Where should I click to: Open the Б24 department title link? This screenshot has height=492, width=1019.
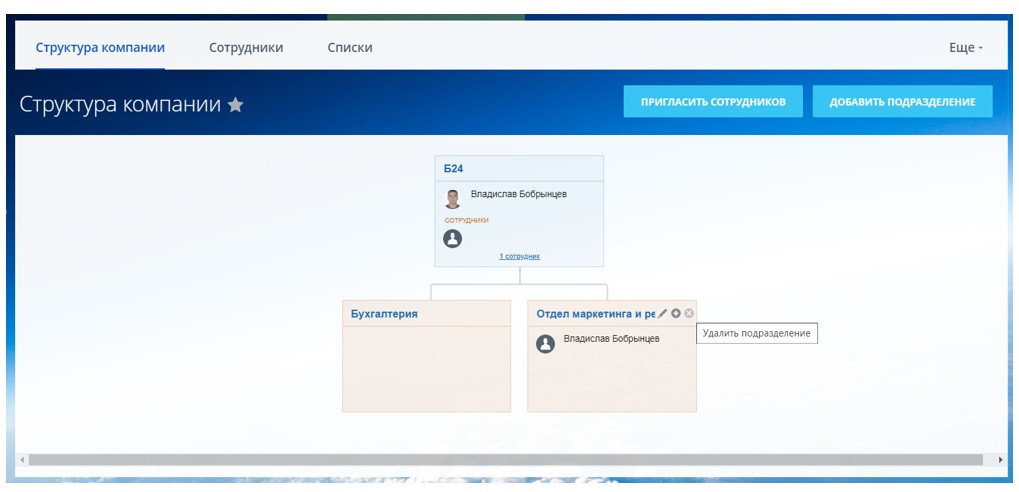[454, 168]
